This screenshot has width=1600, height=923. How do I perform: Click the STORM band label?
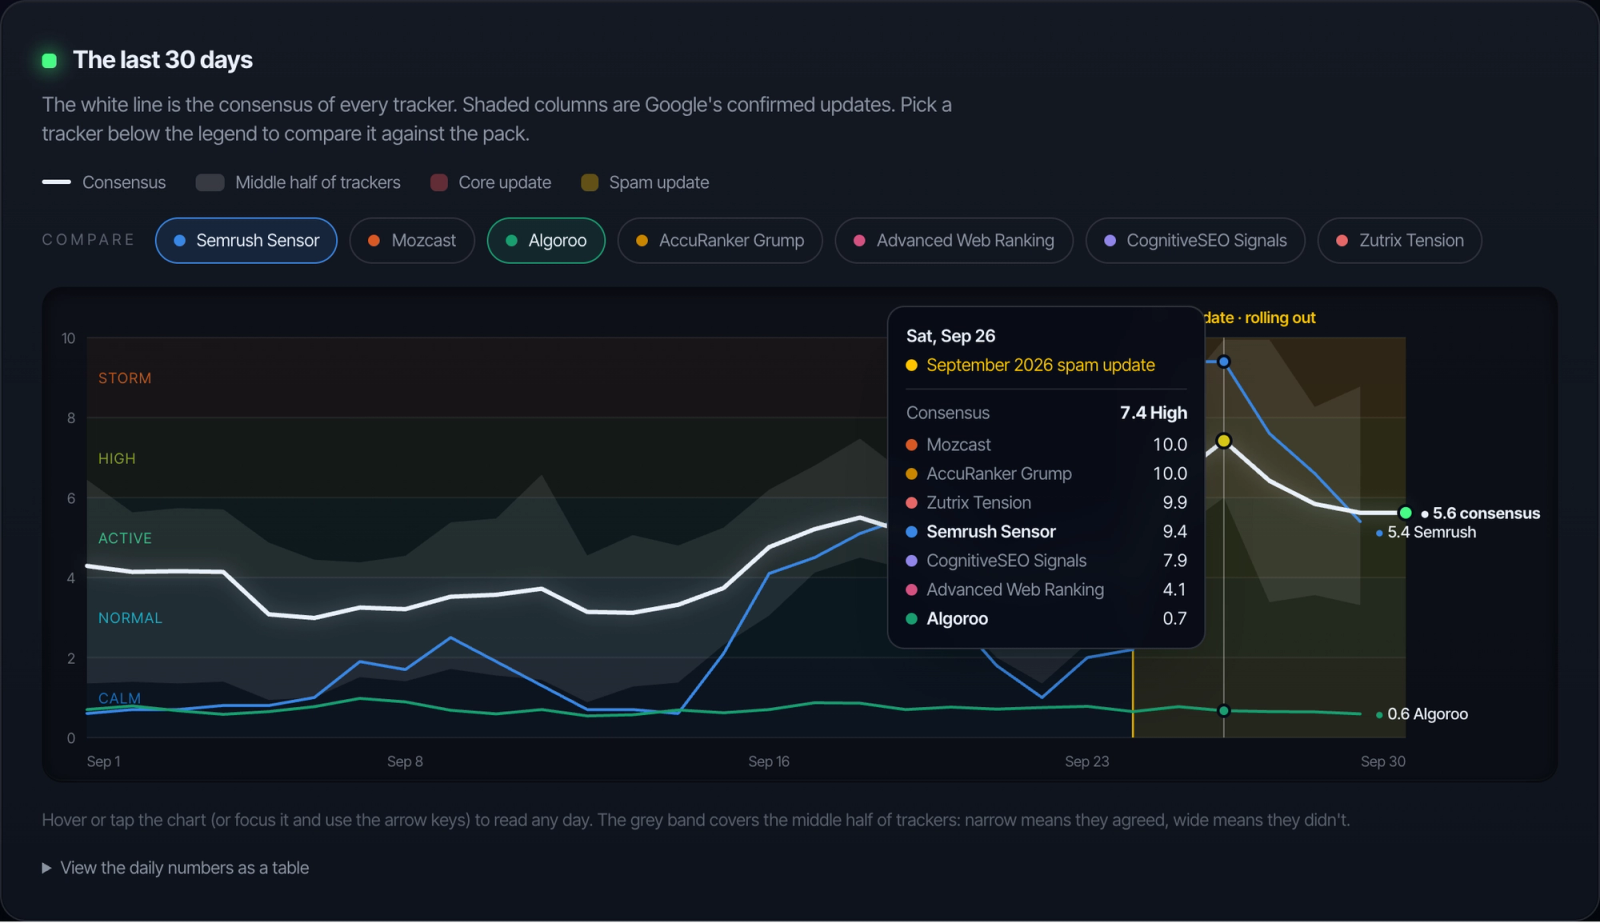125,378
